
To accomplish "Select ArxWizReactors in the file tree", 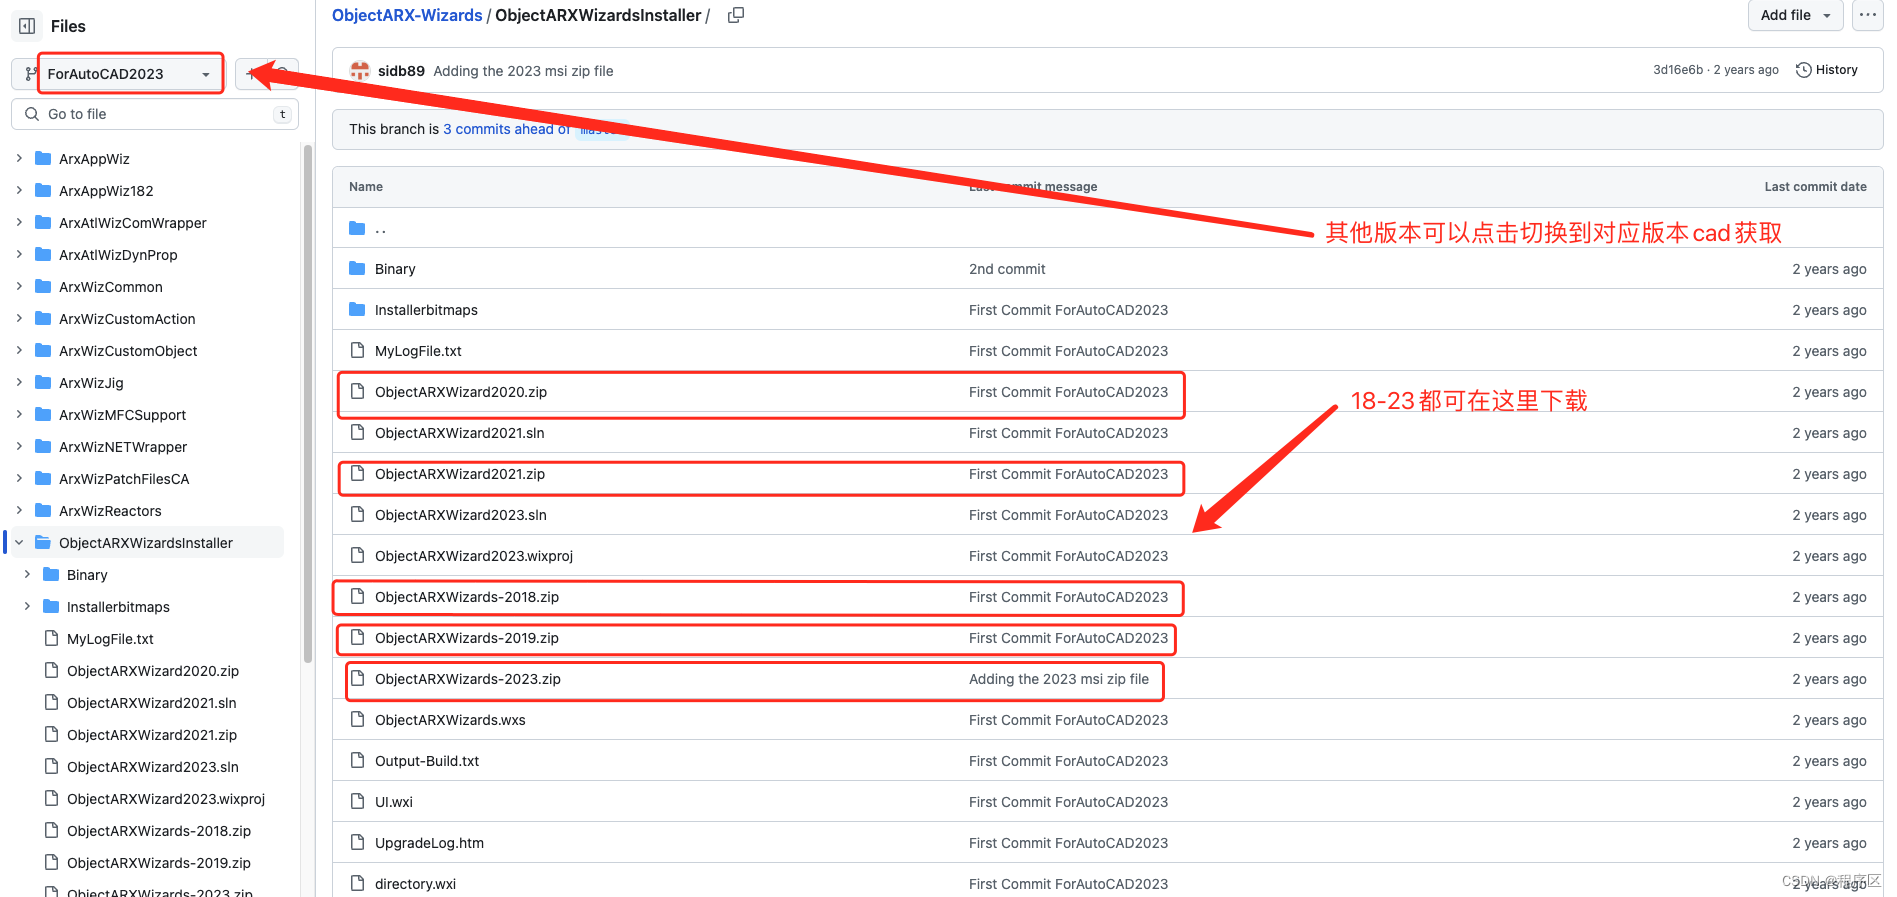I will 110,511.
